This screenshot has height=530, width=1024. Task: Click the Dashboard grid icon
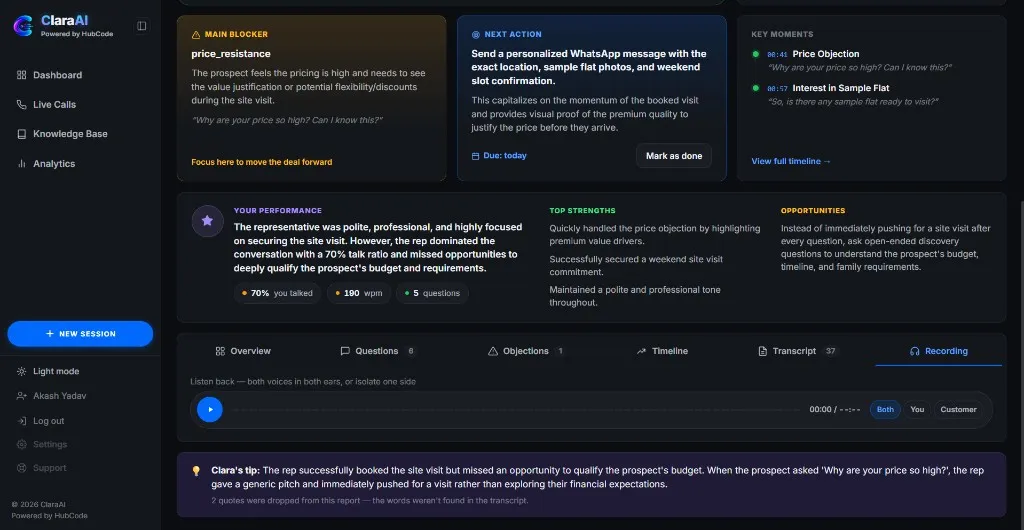point(22,75)
